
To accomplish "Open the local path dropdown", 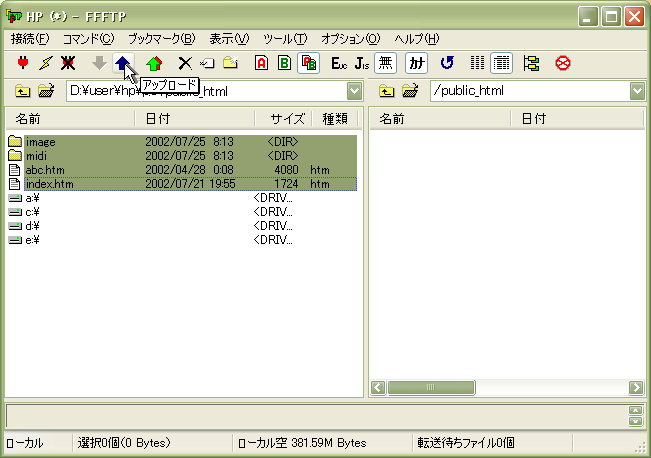I will [x=354, y=92].
